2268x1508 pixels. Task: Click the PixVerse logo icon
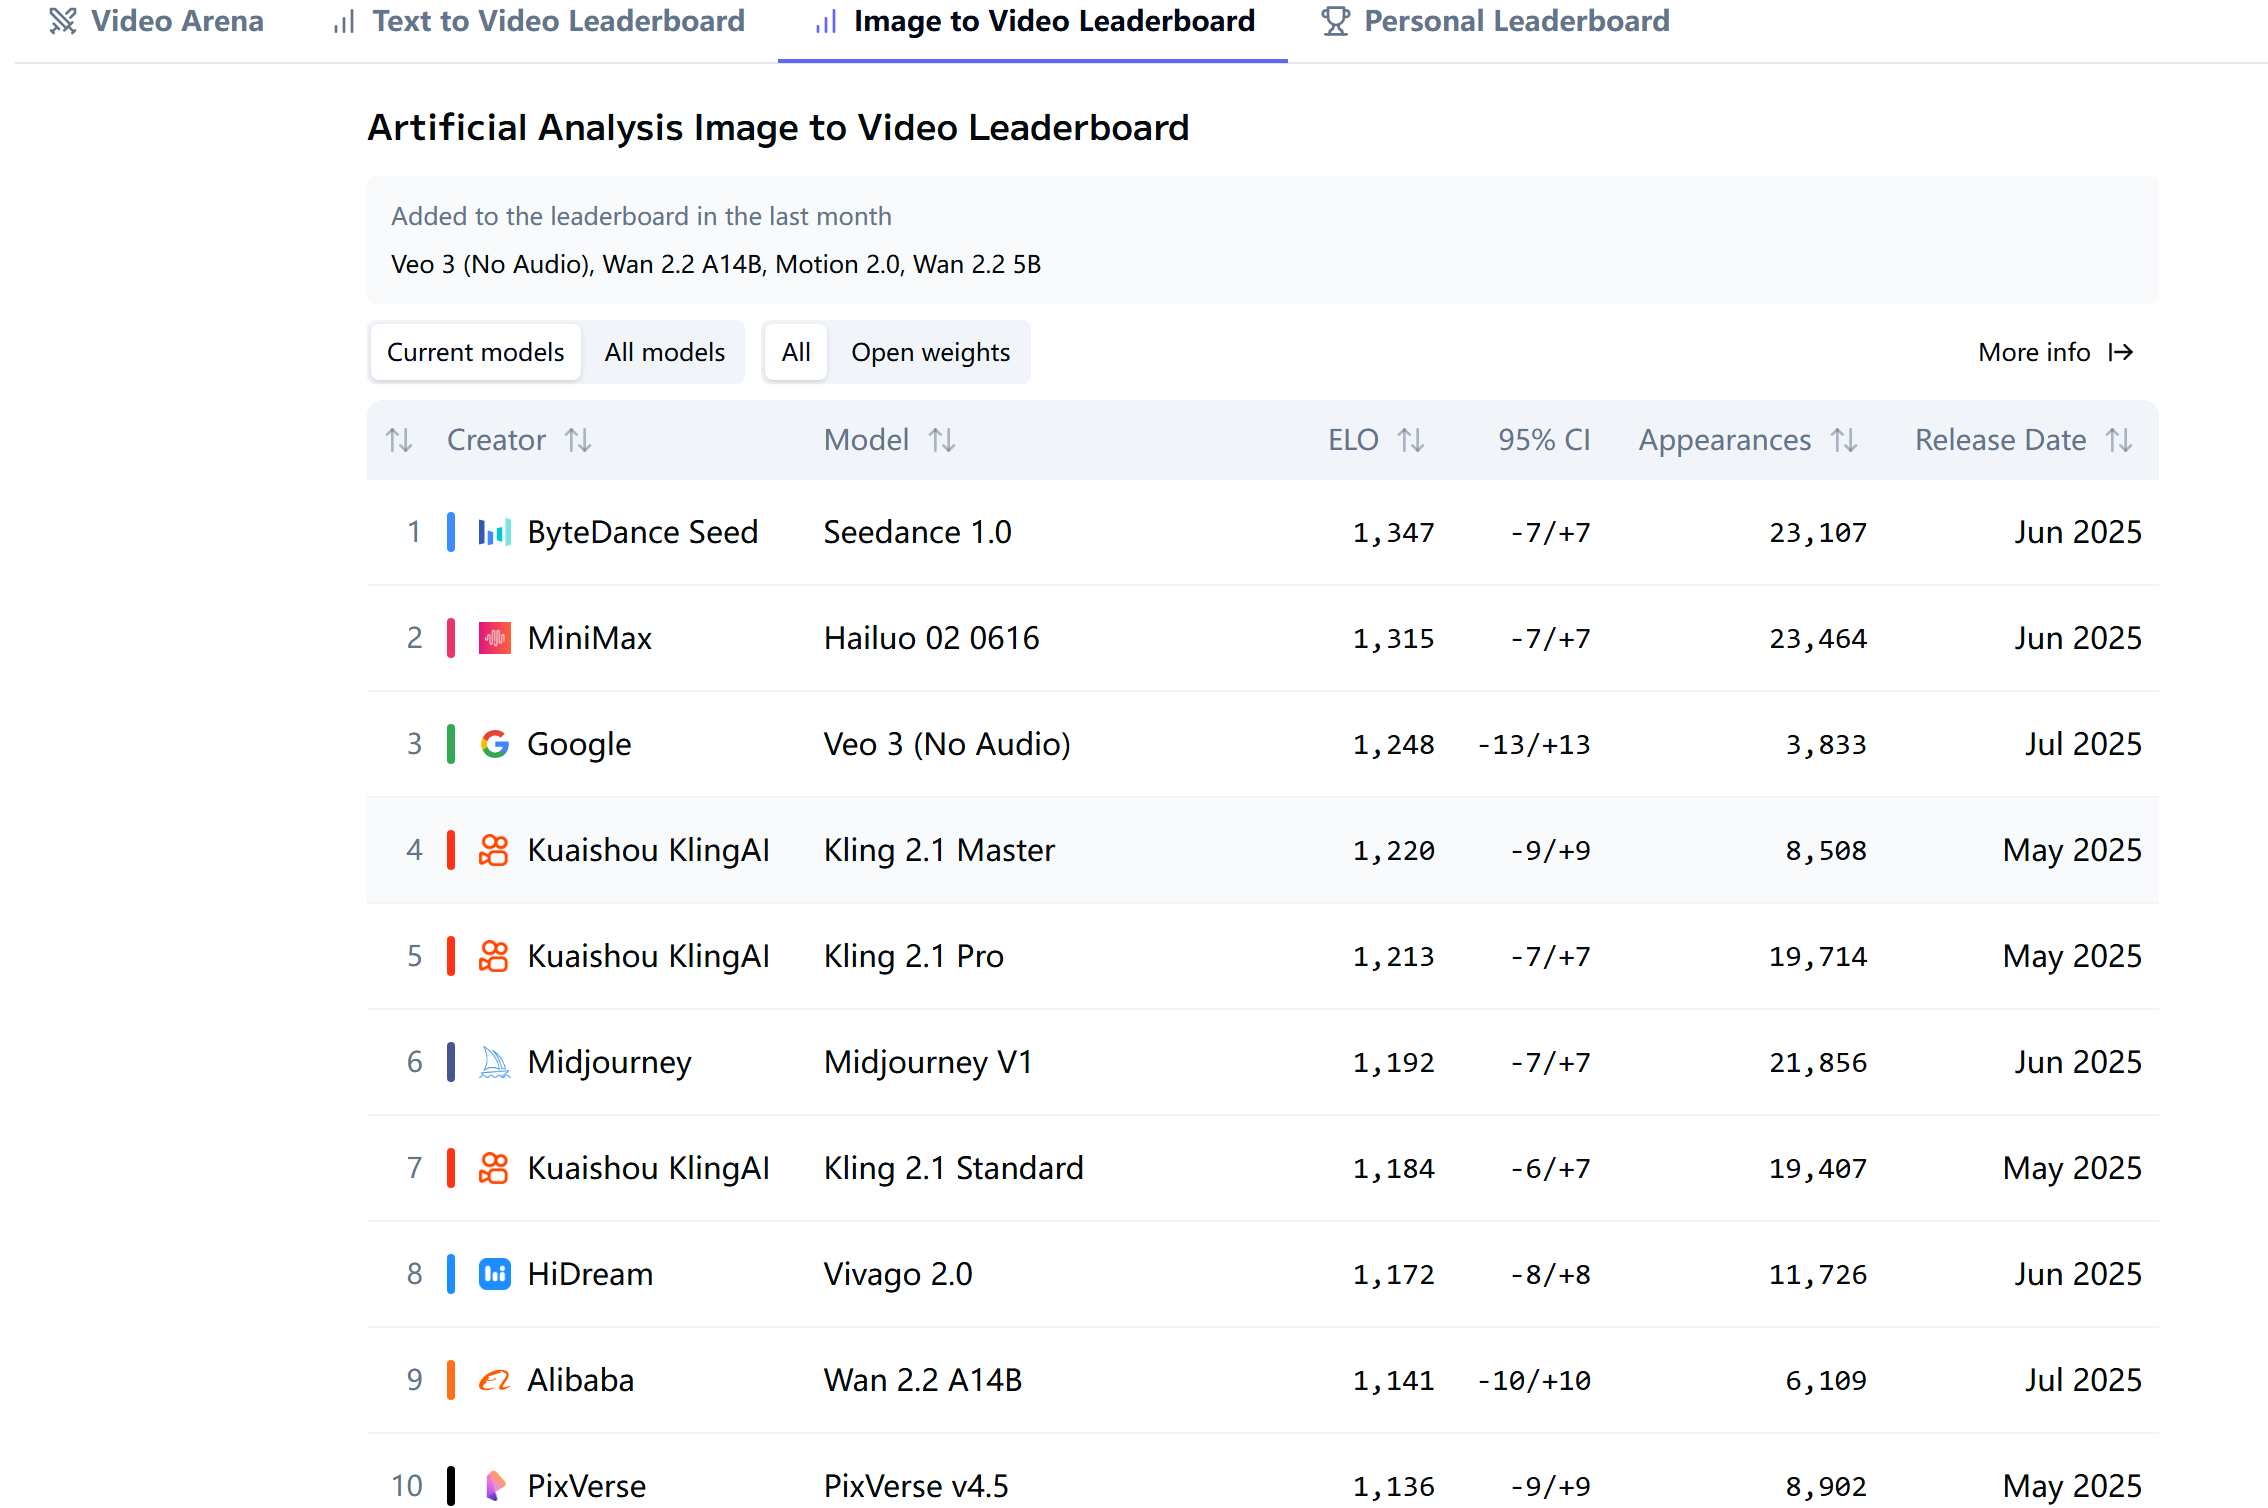(x=494, y=1485)
